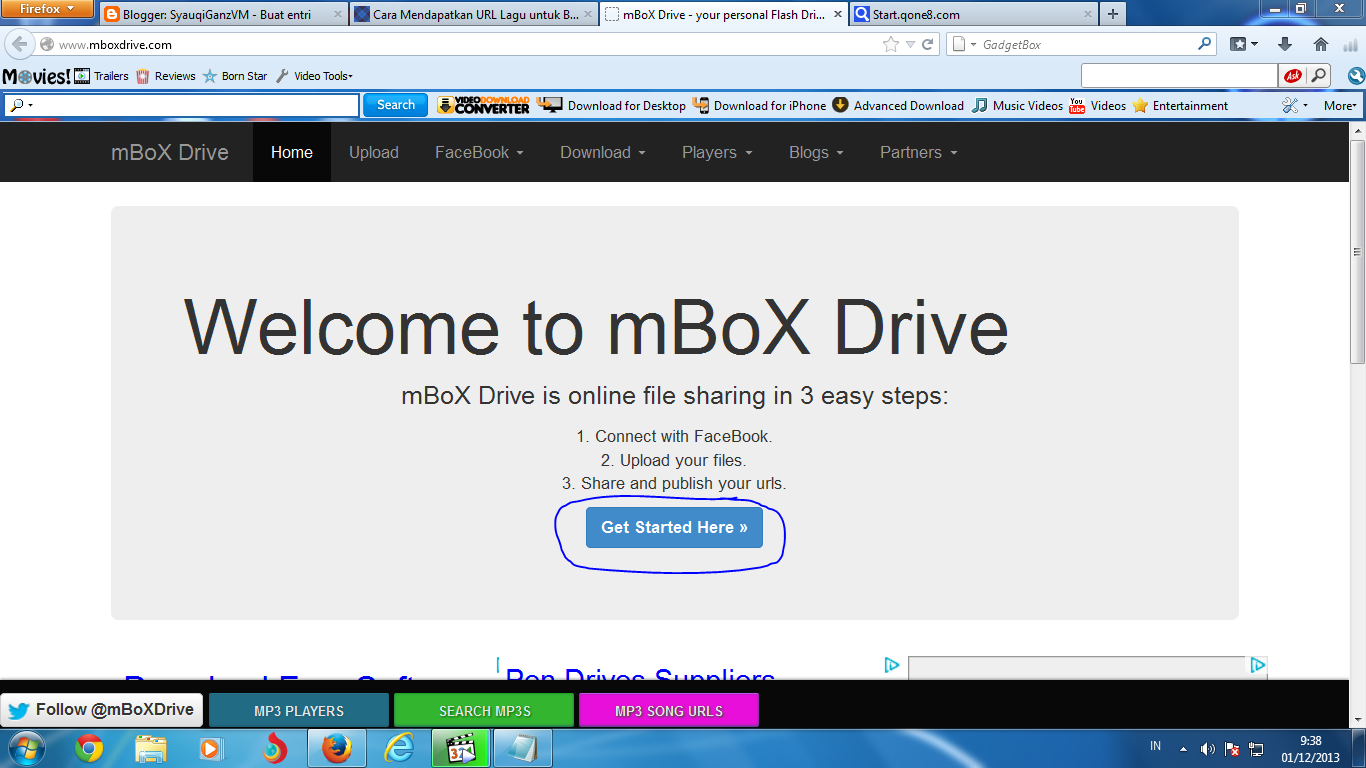
Task: Click Download for iPhone toolbar item
Action: coord(759,105)
